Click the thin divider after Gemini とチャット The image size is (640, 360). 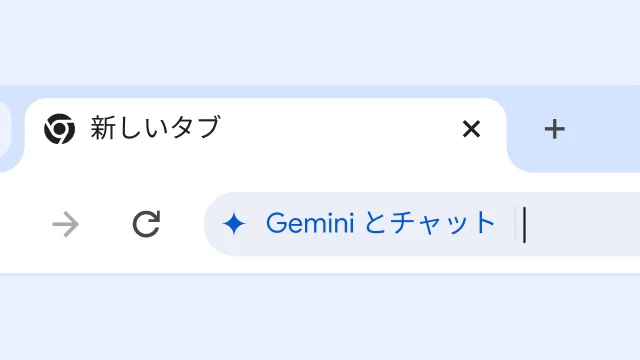(516, 224)
